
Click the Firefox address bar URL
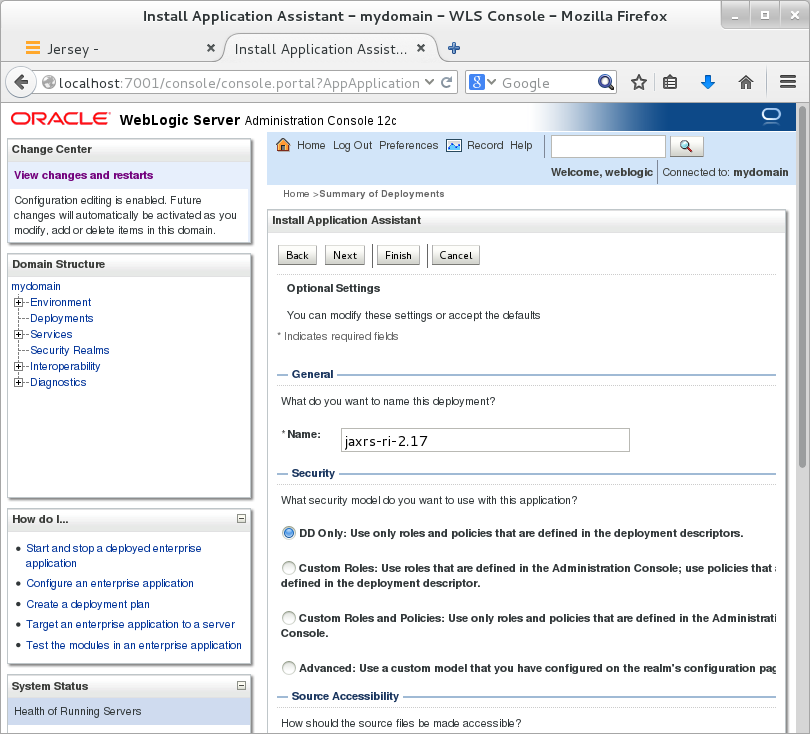tap(239, 83)
